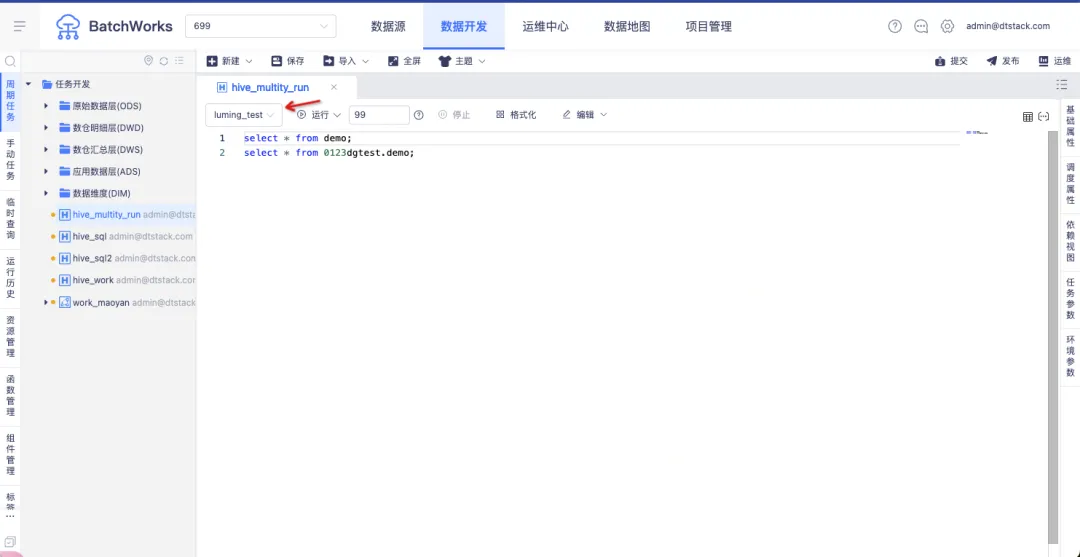Click the search magnifier icon
Viewport: 1080px width, 557px height.
(x=10, y=61)
